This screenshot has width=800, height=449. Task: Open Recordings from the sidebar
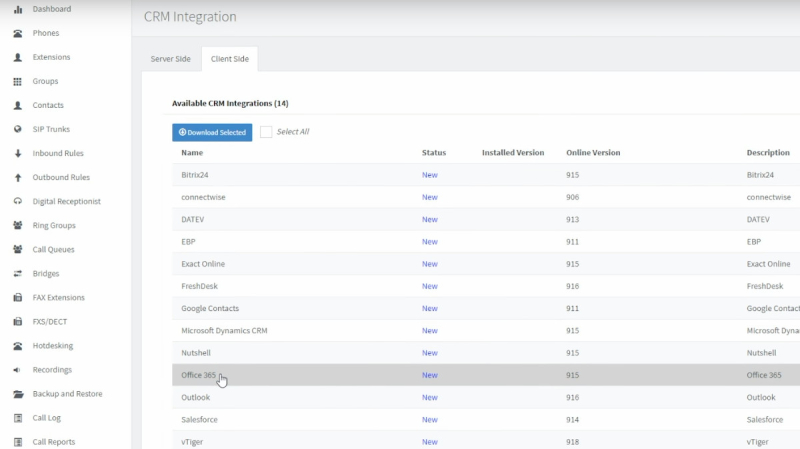click(52, 369)
